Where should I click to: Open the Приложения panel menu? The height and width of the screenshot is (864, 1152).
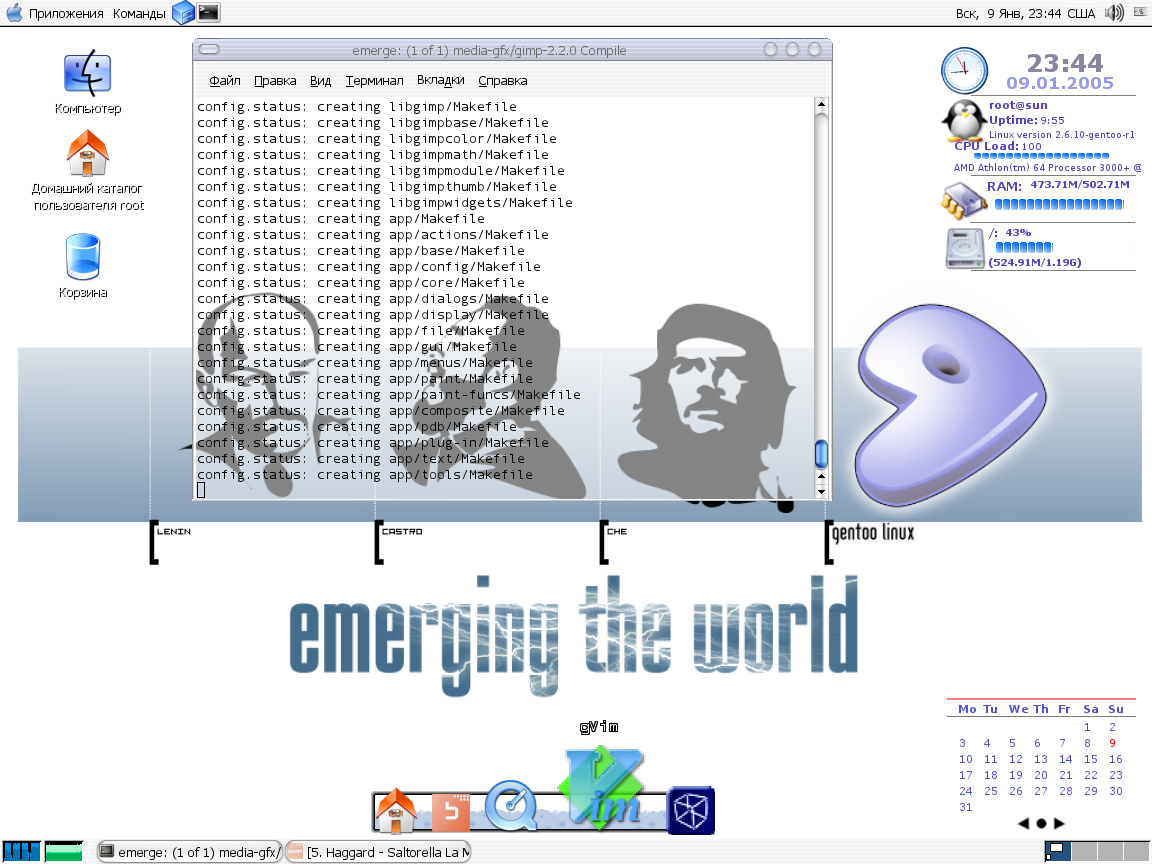[x=66, y=13]
